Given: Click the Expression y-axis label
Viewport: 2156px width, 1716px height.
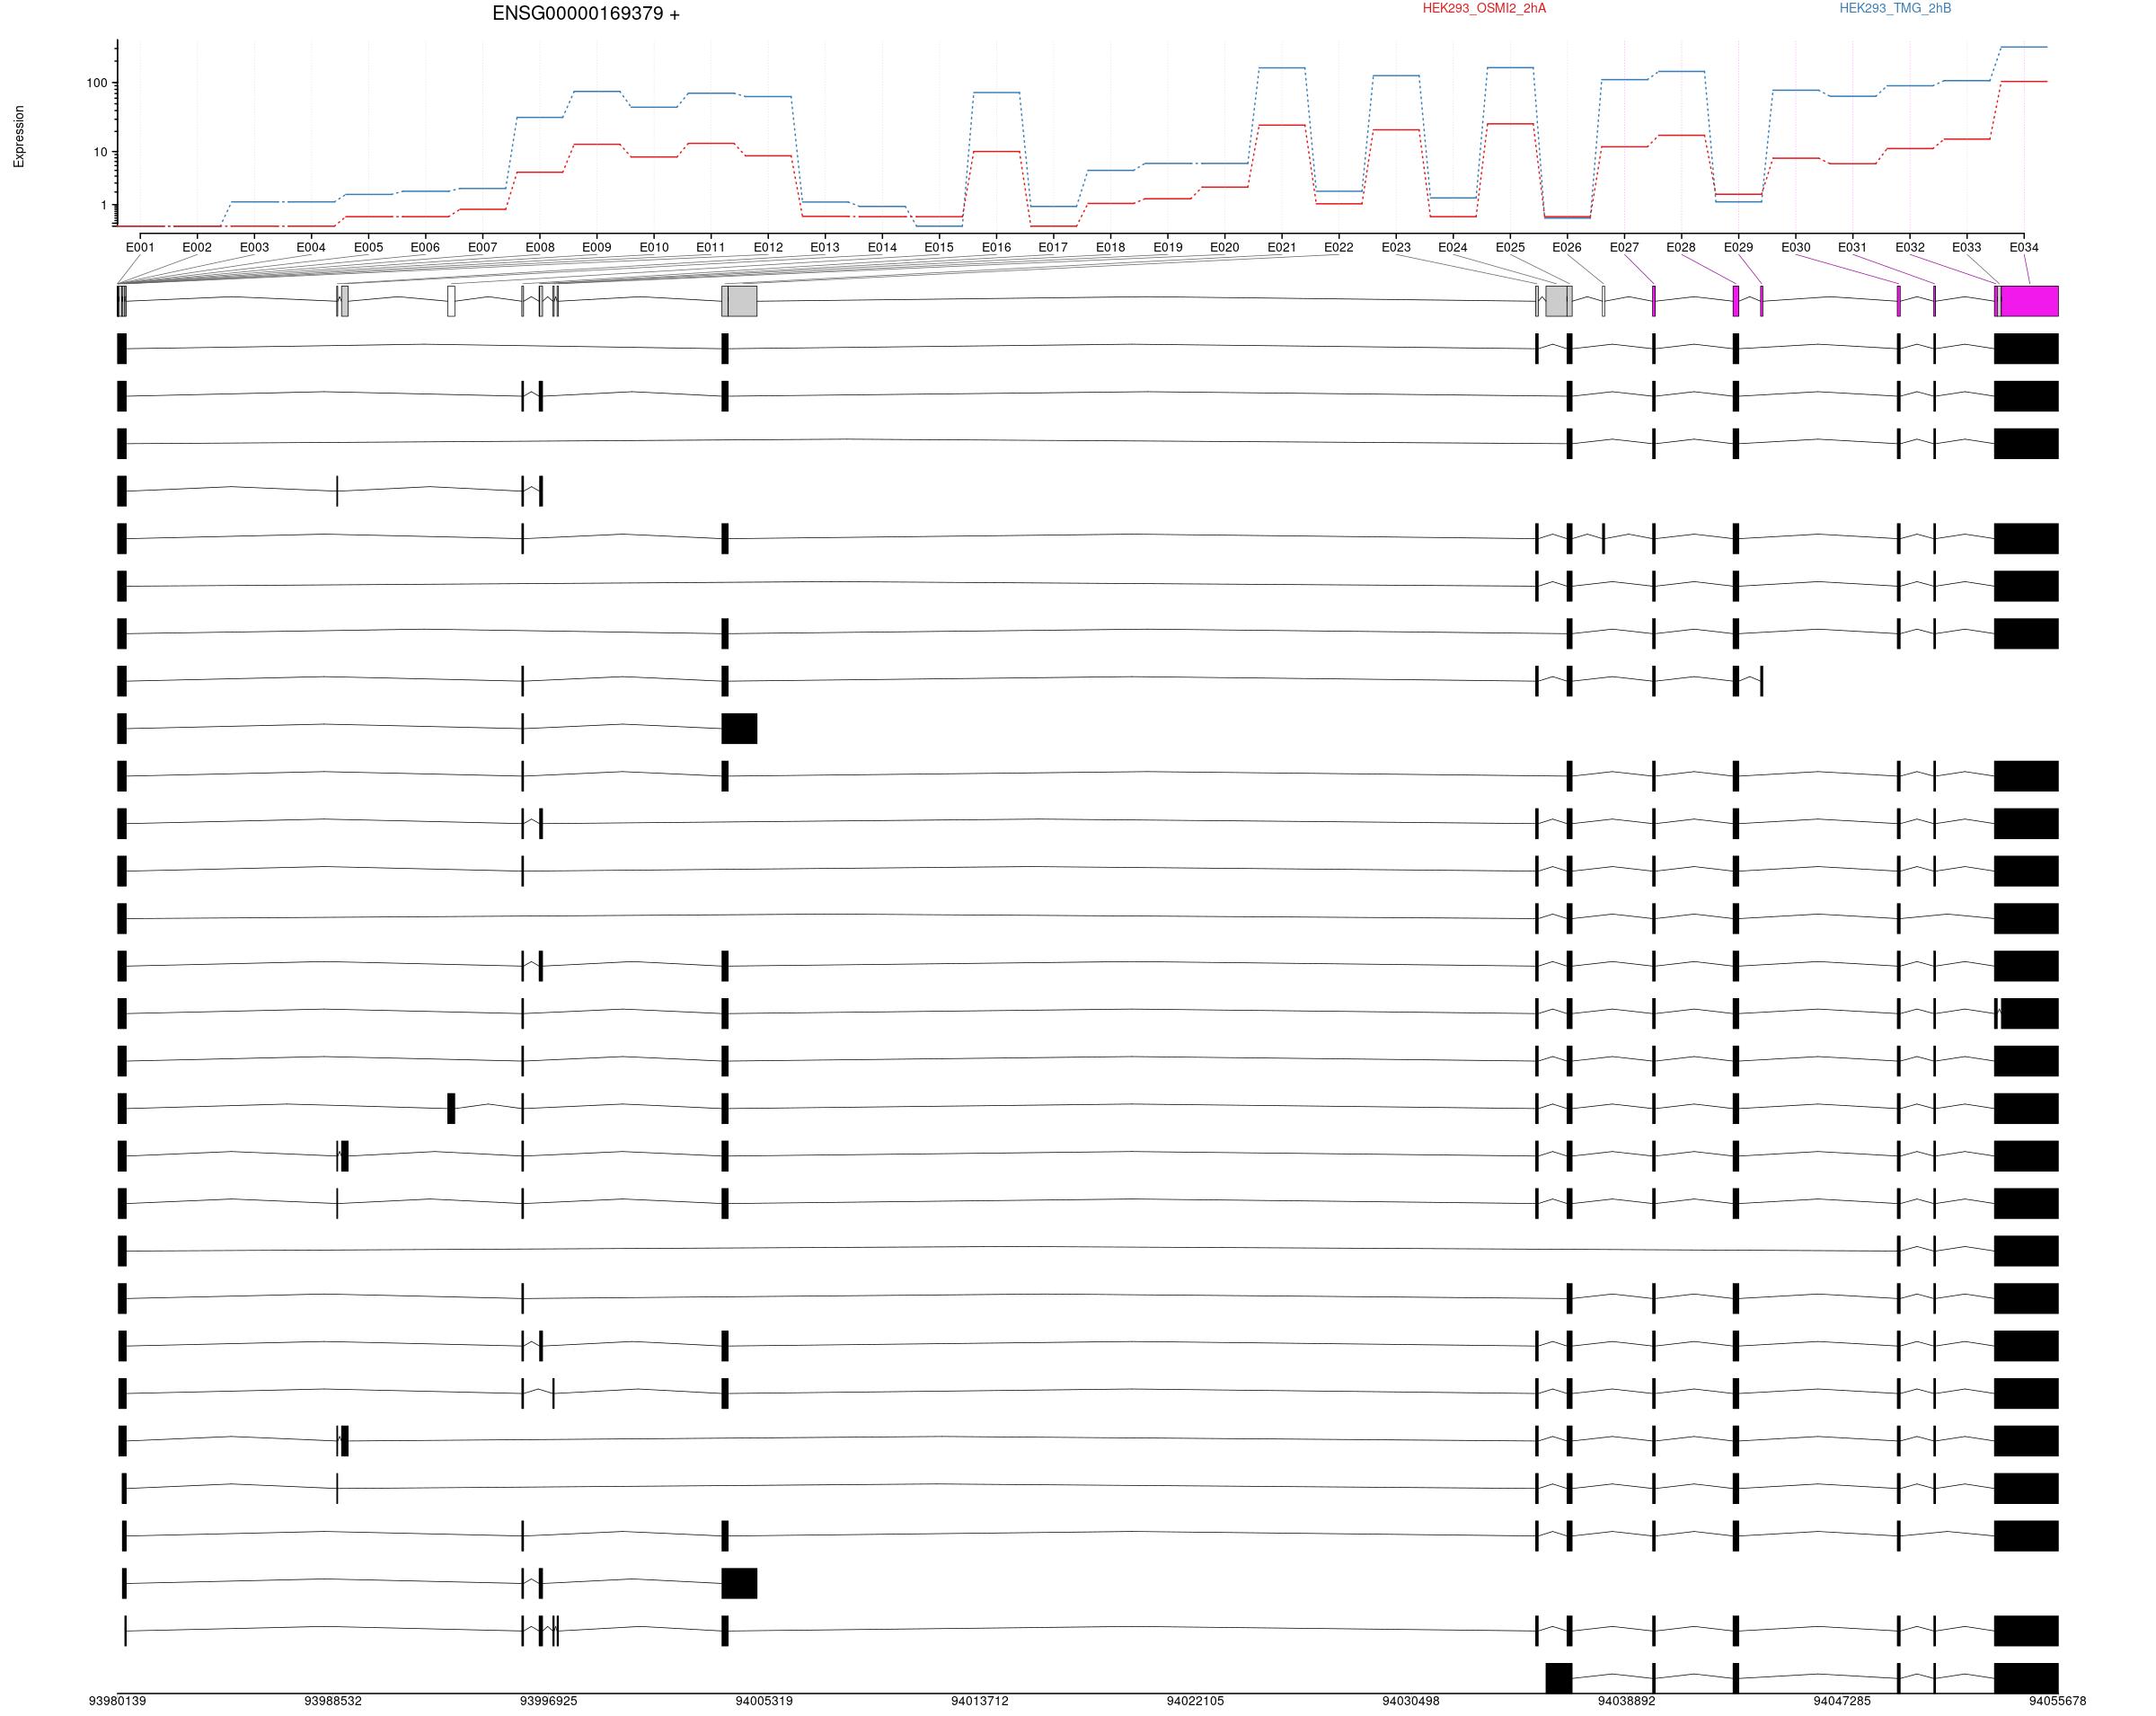Looking at the screenshot, I should coord(19,137).
